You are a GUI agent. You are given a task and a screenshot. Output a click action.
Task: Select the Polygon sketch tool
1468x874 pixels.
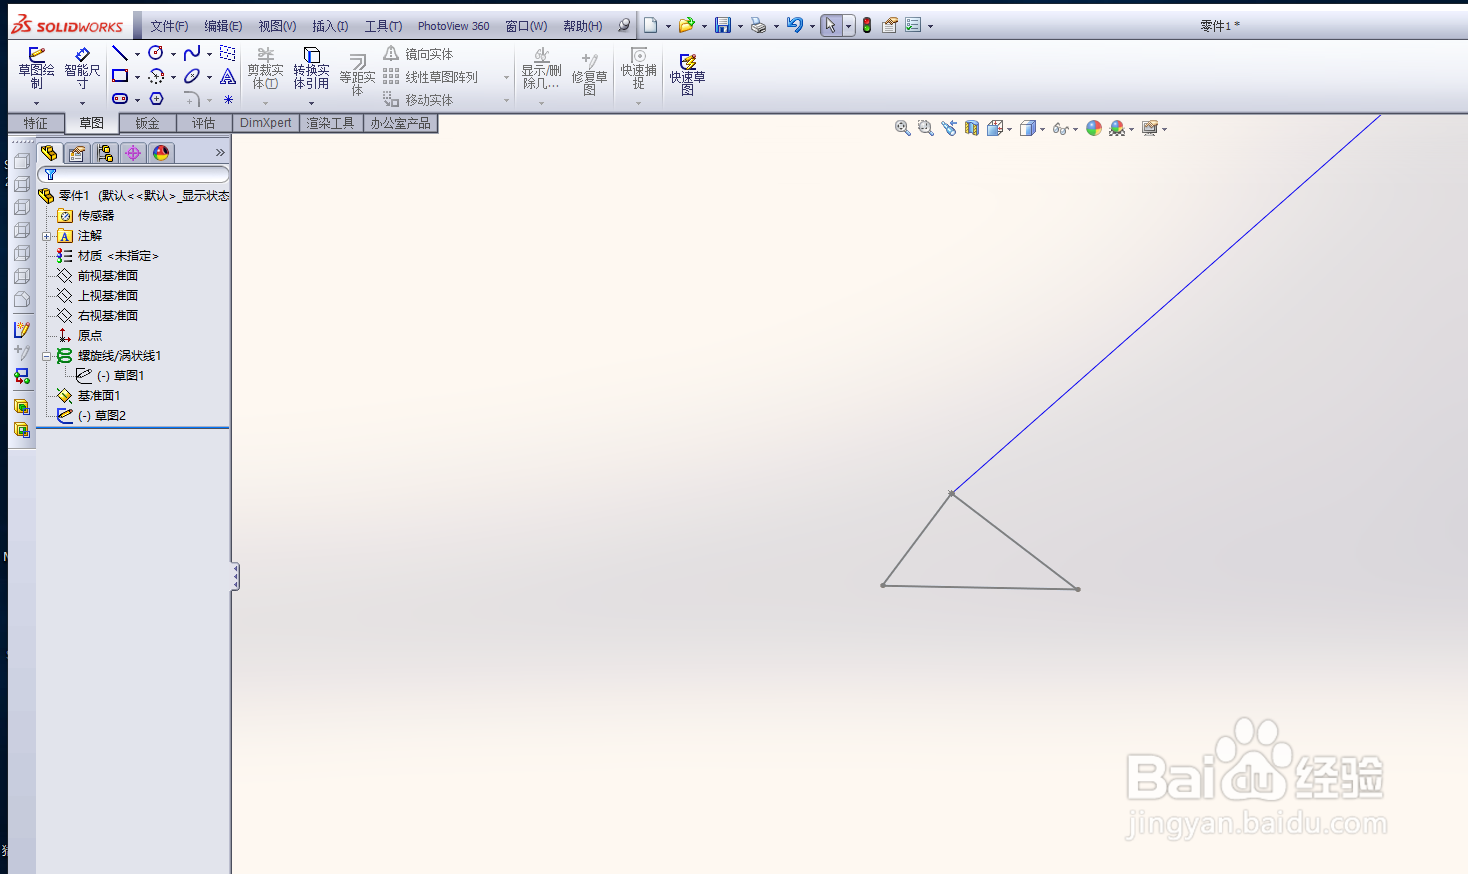156,99
